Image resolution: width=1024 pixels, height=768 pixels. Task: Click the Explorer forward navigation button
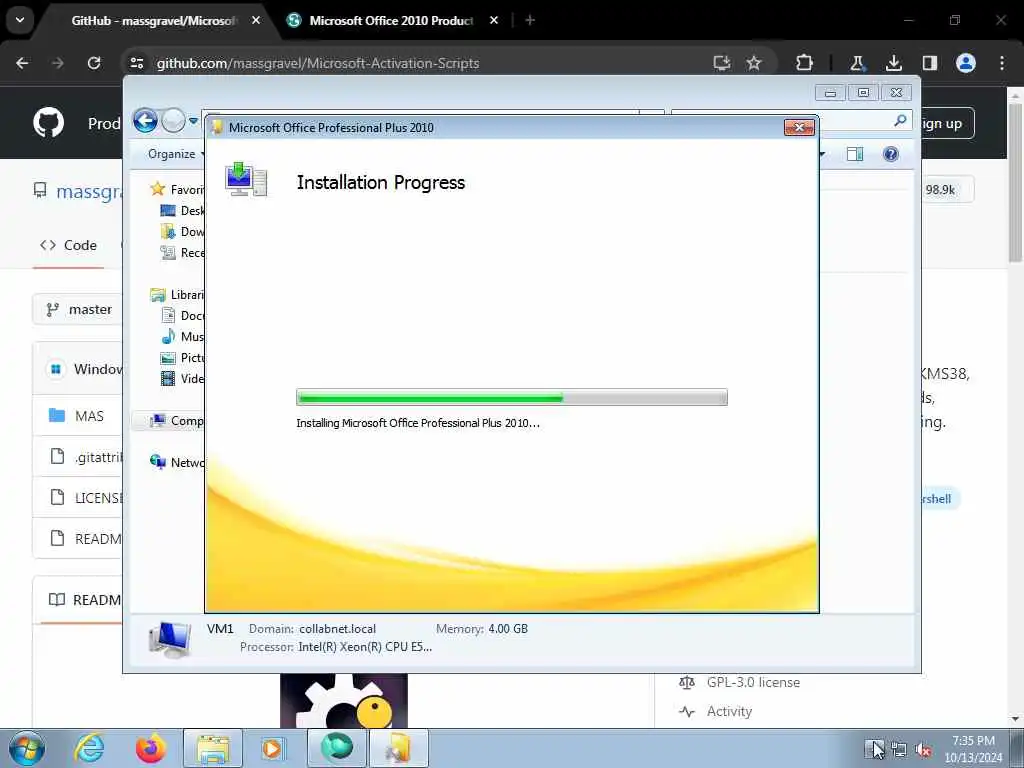173,121
